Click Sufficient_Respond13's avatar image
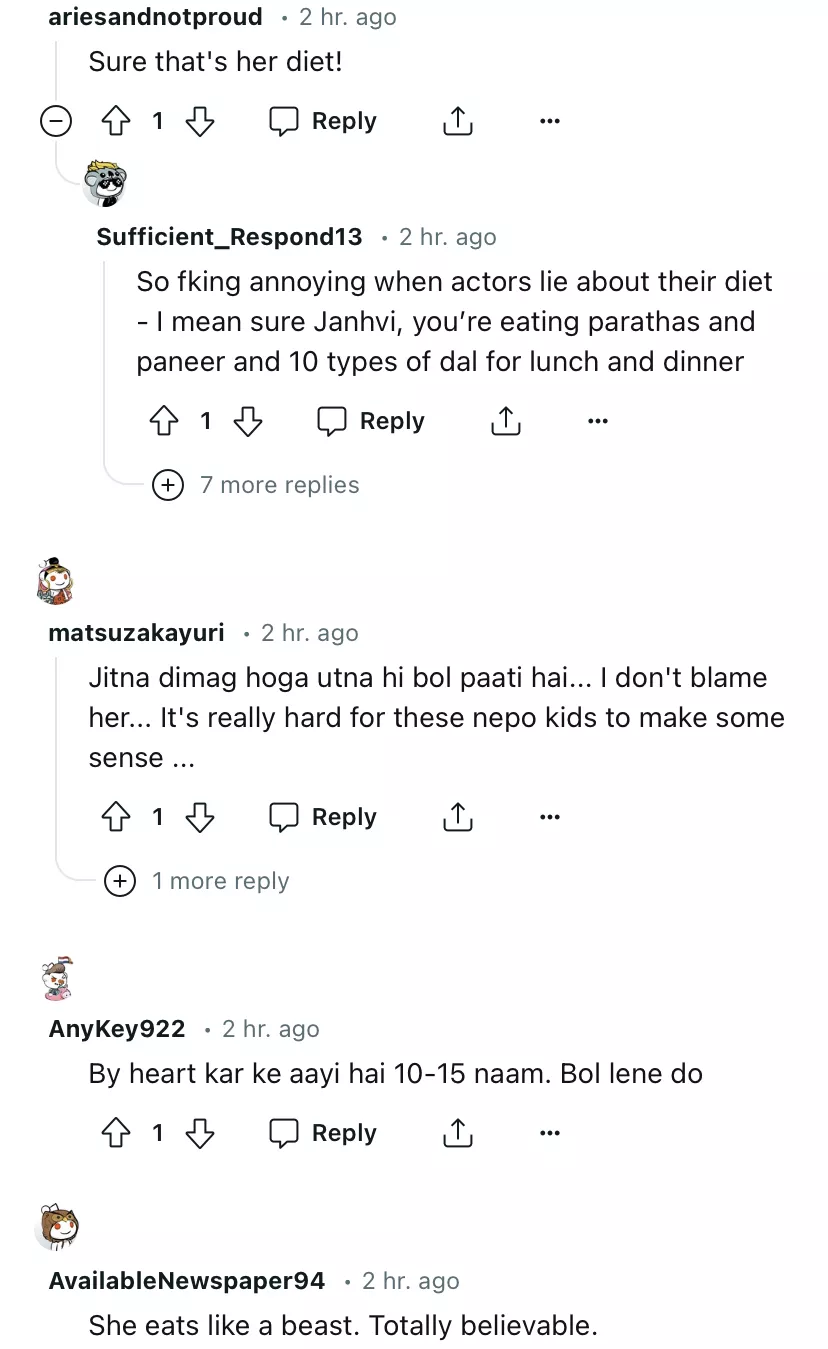The width and height of the screenshot is (828, 1349). (x=104, y=183)
